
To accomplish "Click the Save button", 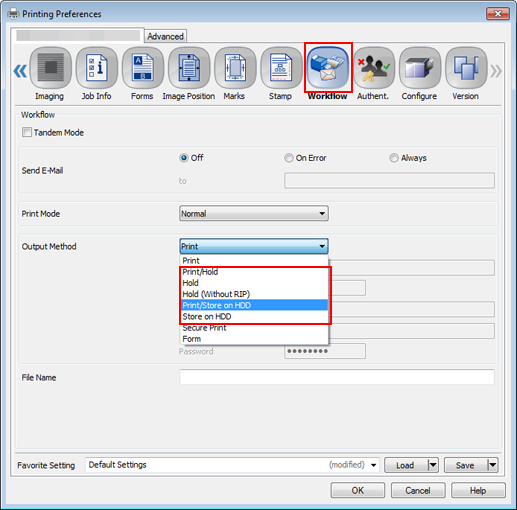I will [466, 465].
